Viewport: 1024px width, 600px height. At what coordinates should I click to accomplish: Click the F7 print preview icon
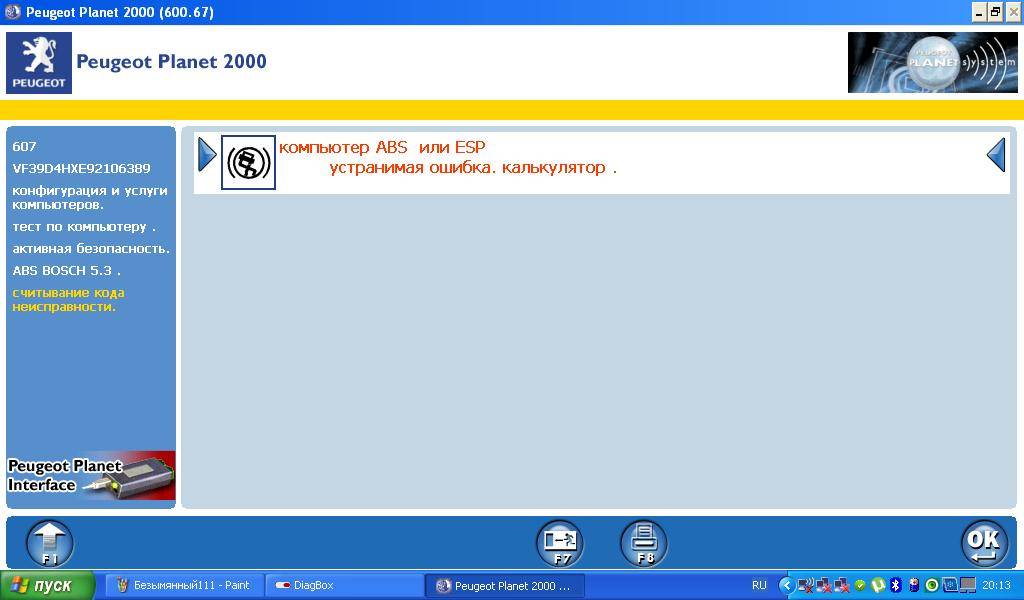(559, 540)
